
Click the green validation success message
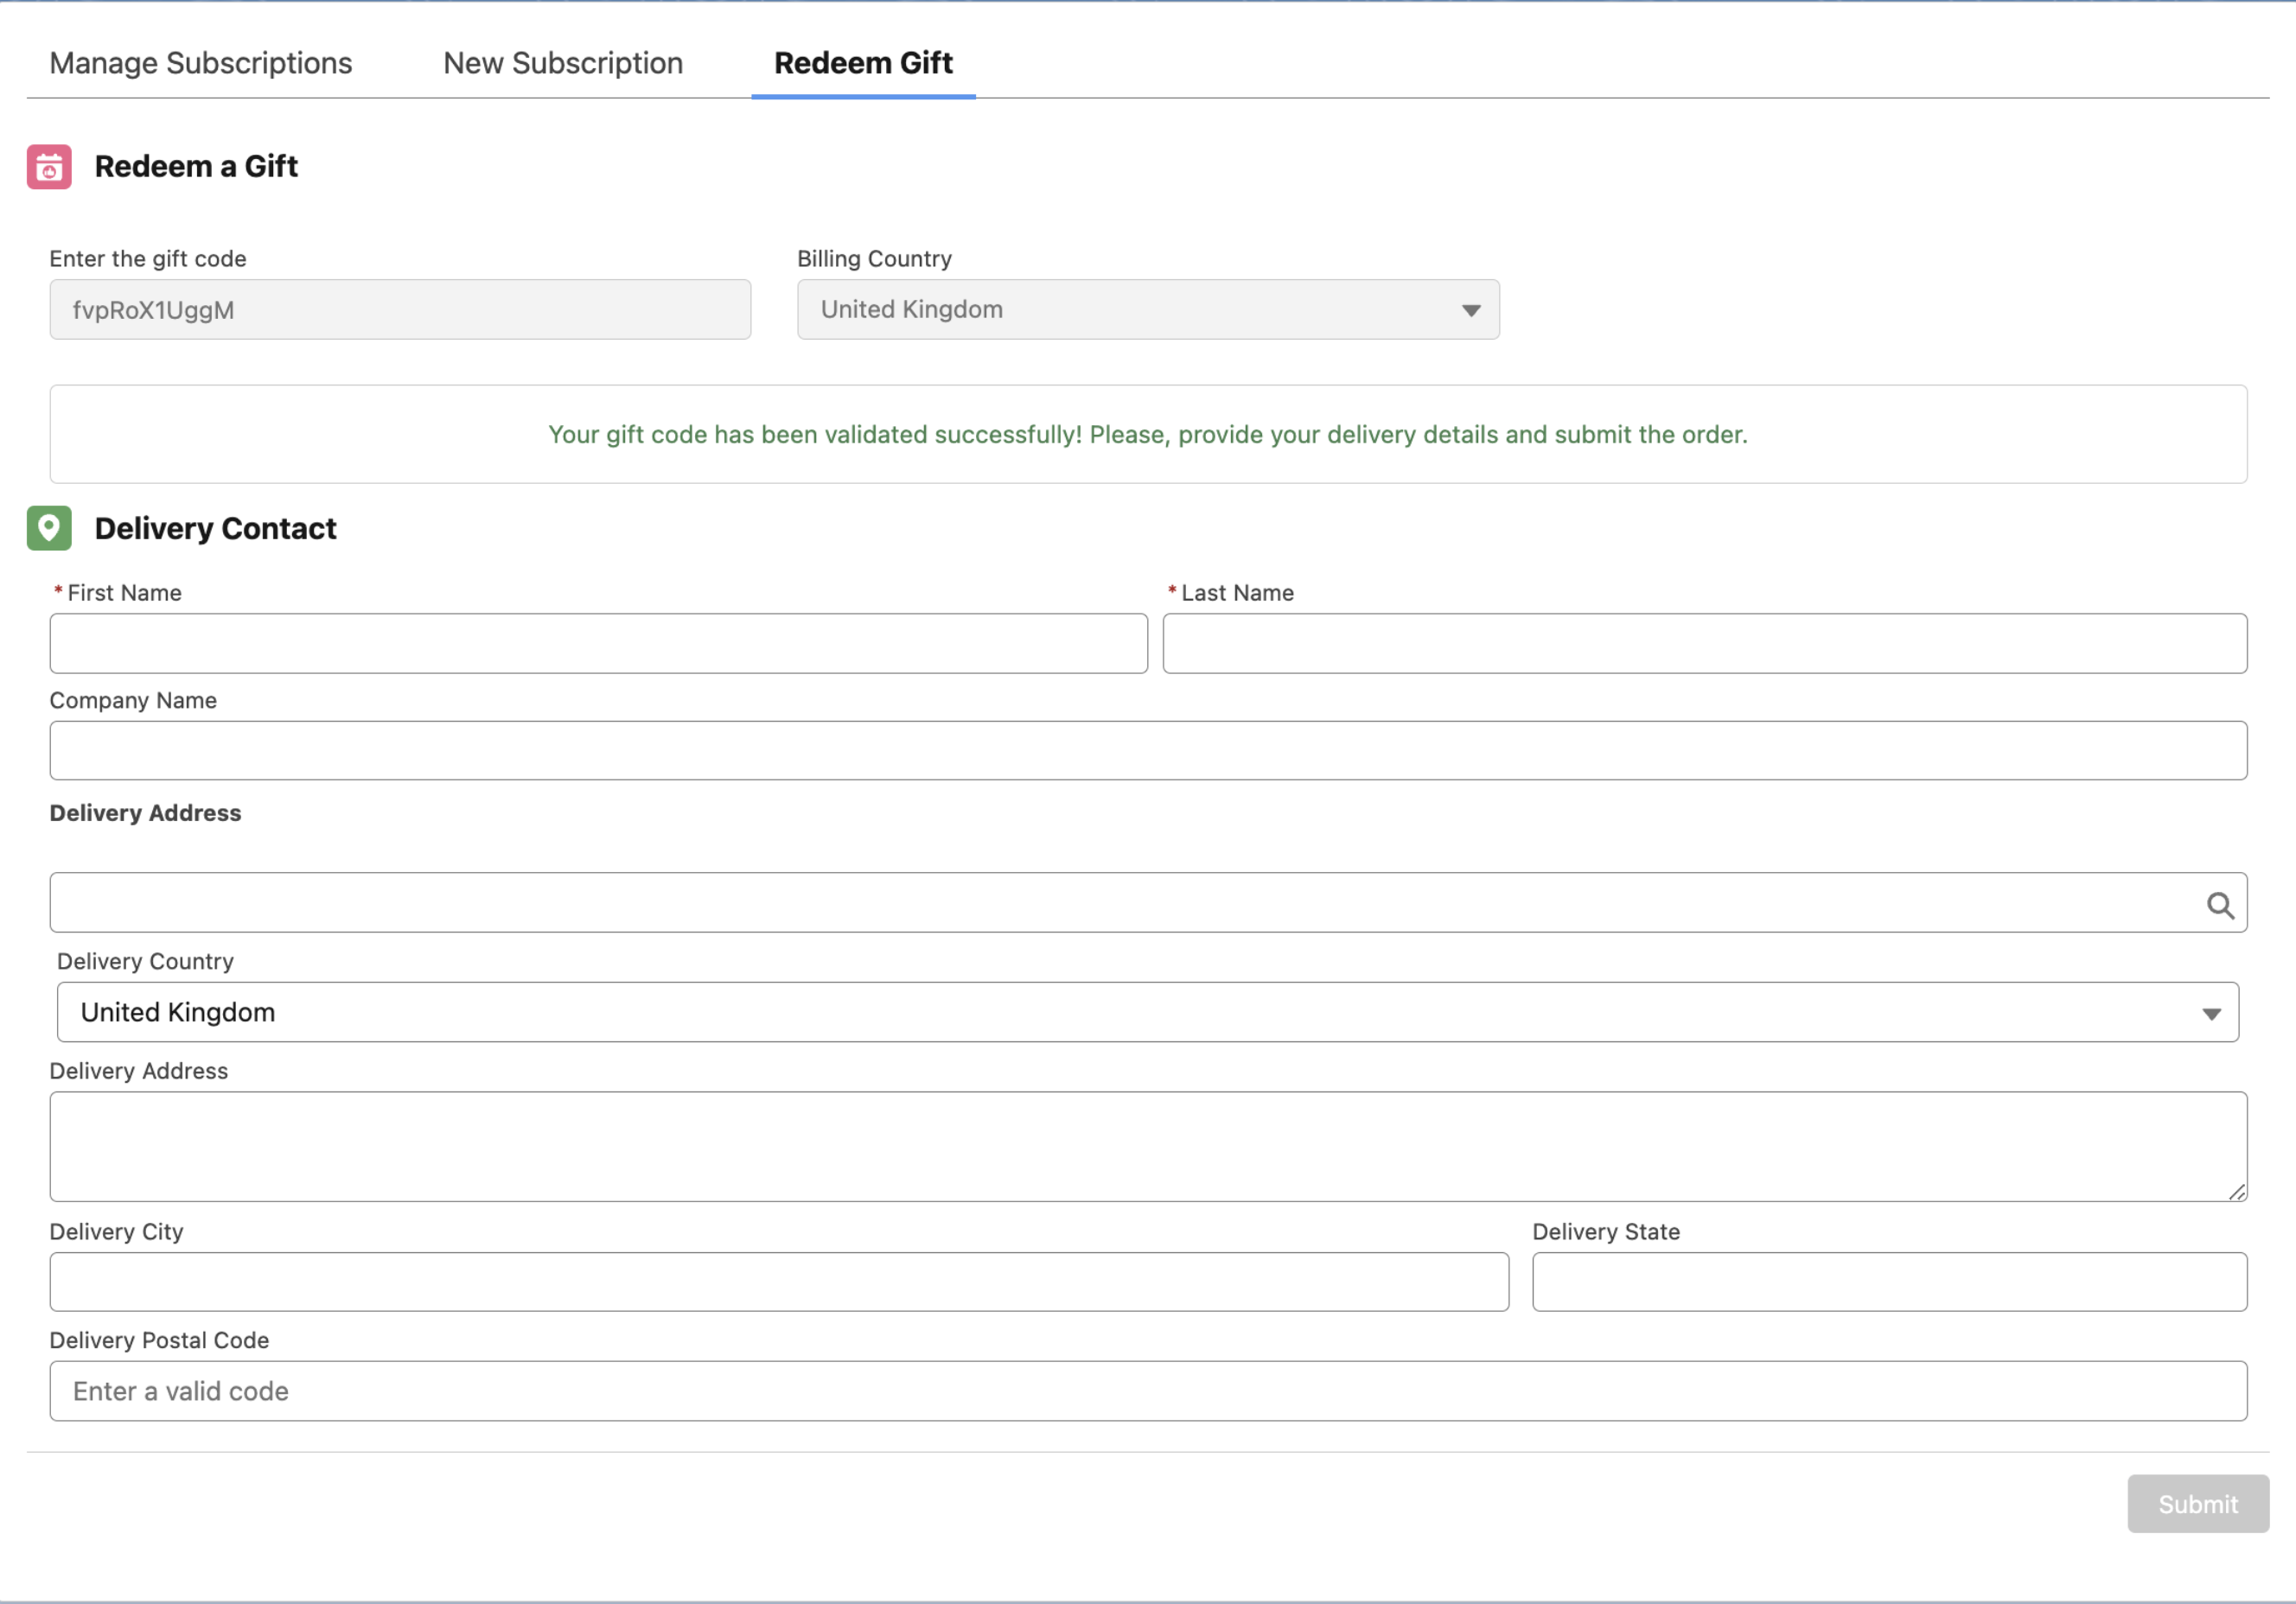pyautogui.click(x=1147, y=435)
